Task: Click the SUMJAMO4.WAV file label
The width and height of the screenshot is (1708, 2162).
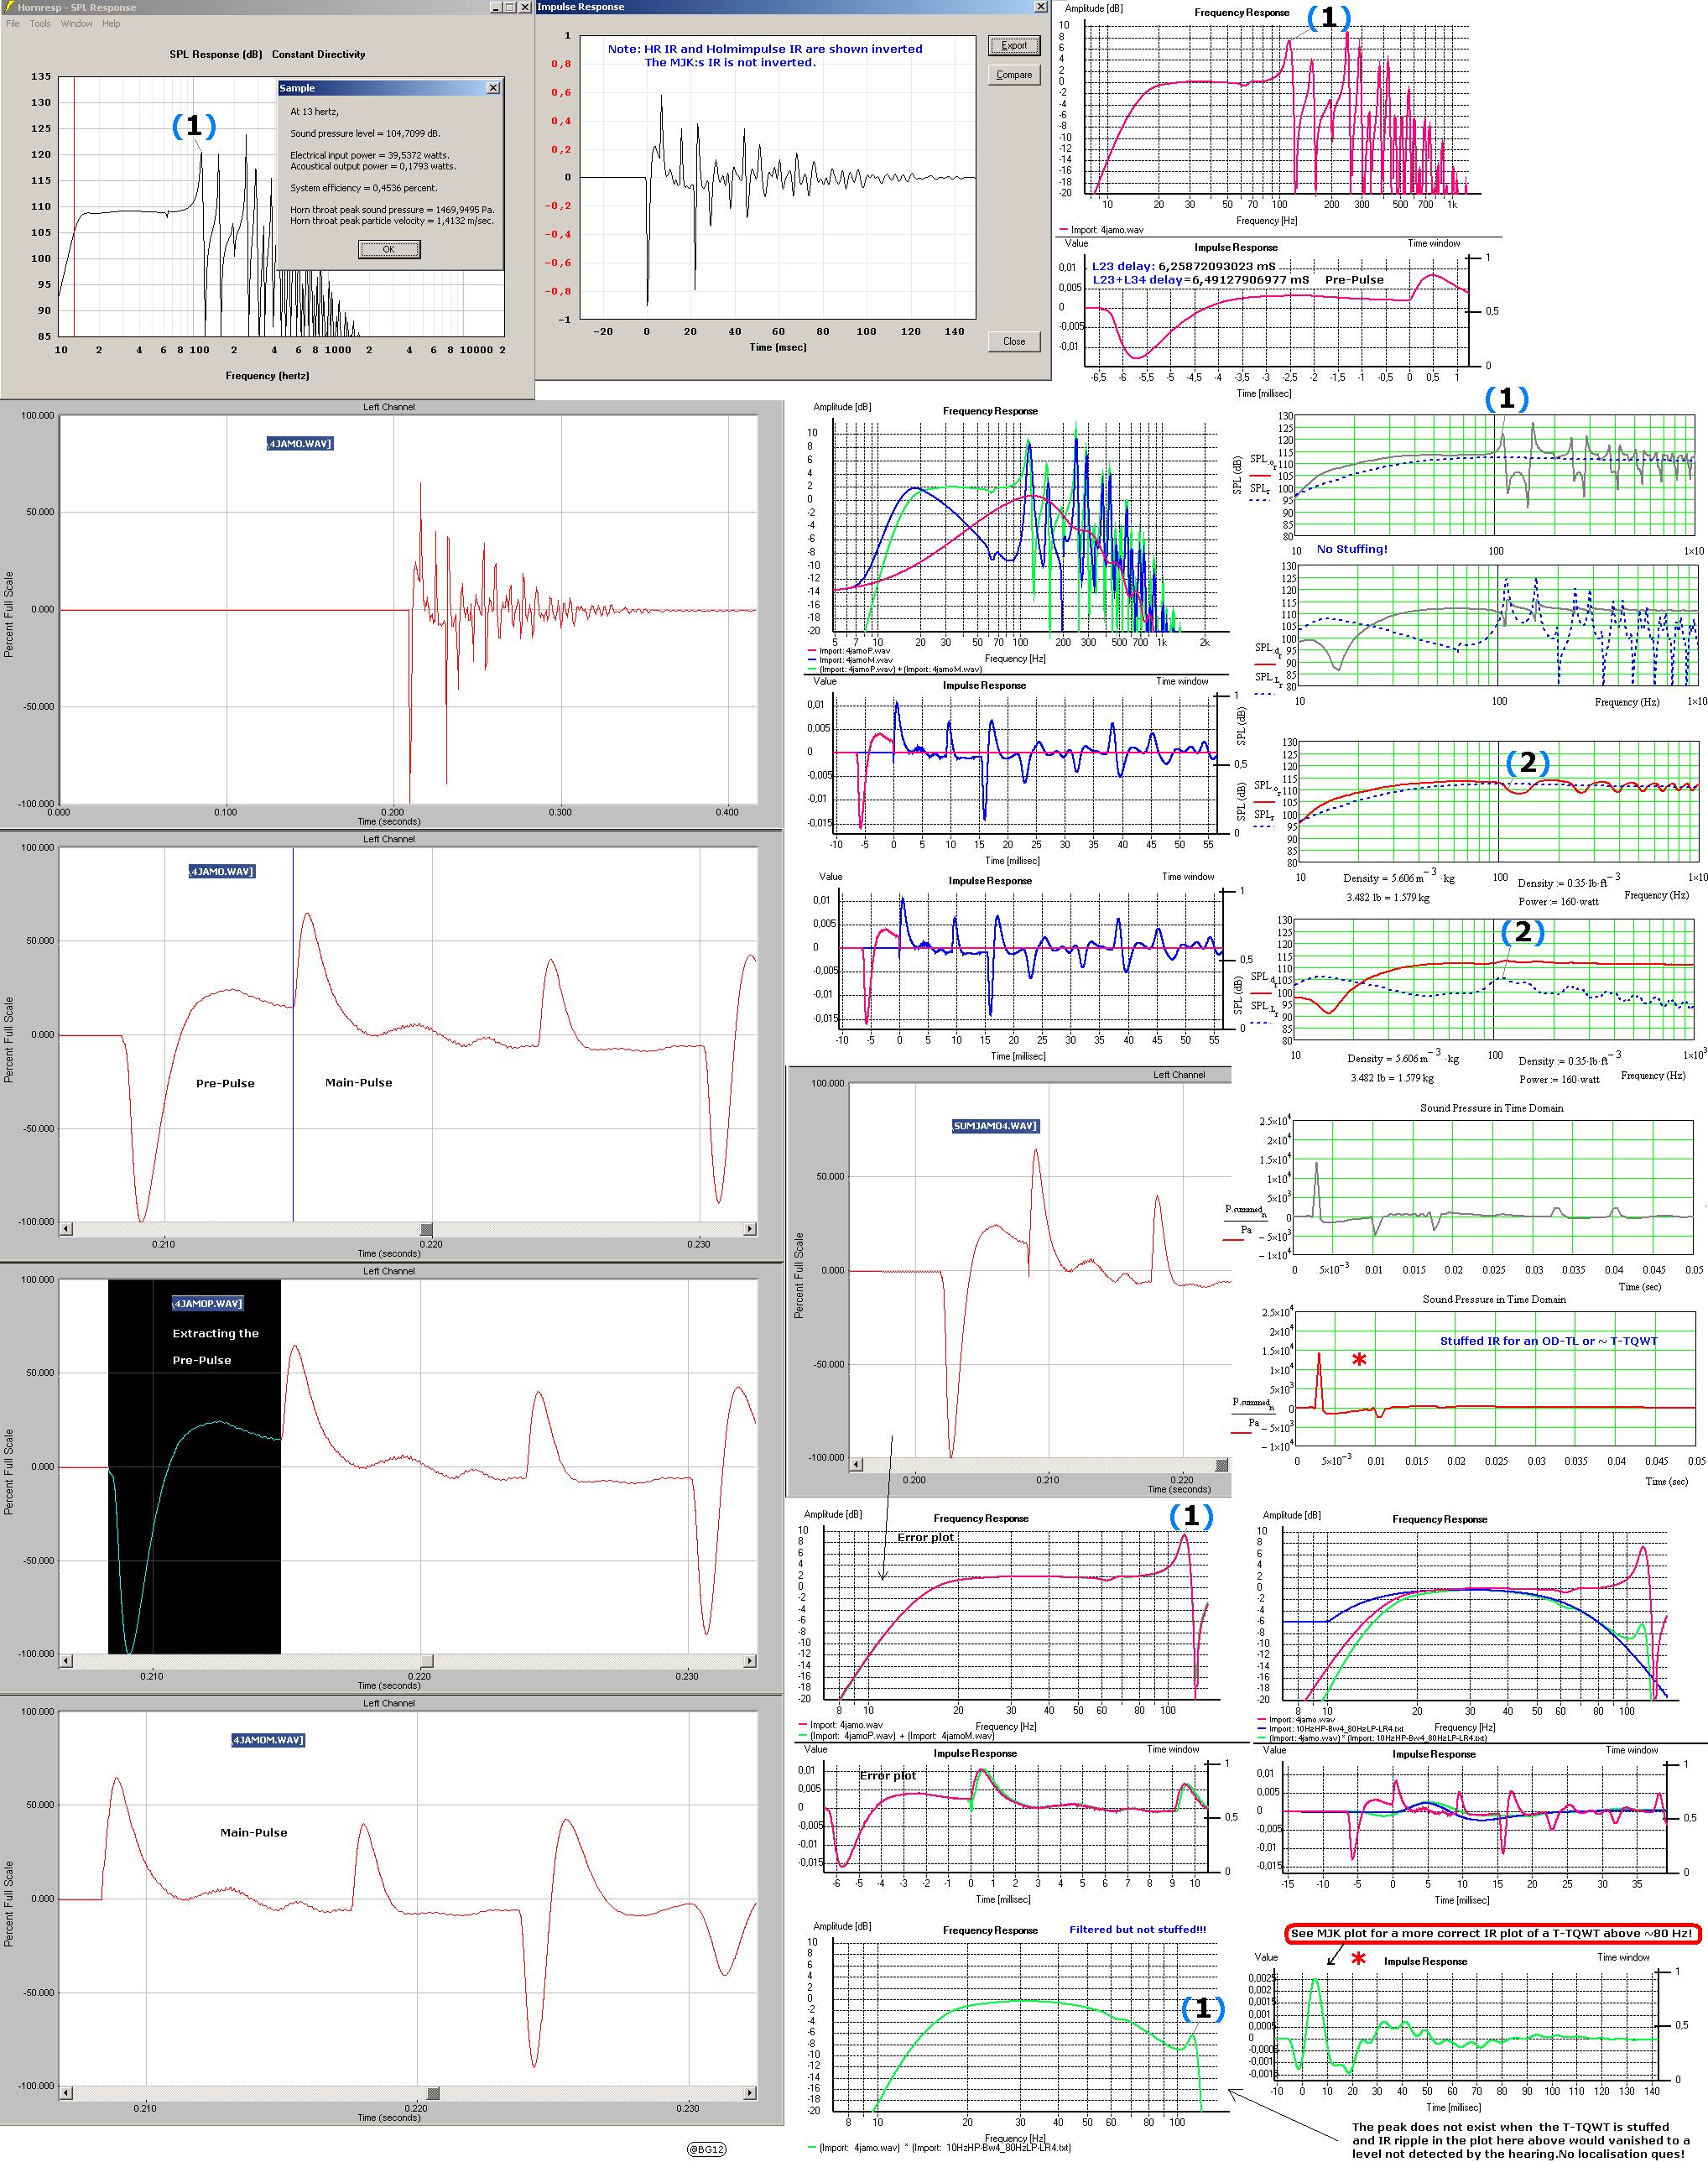Action: 995,1126
